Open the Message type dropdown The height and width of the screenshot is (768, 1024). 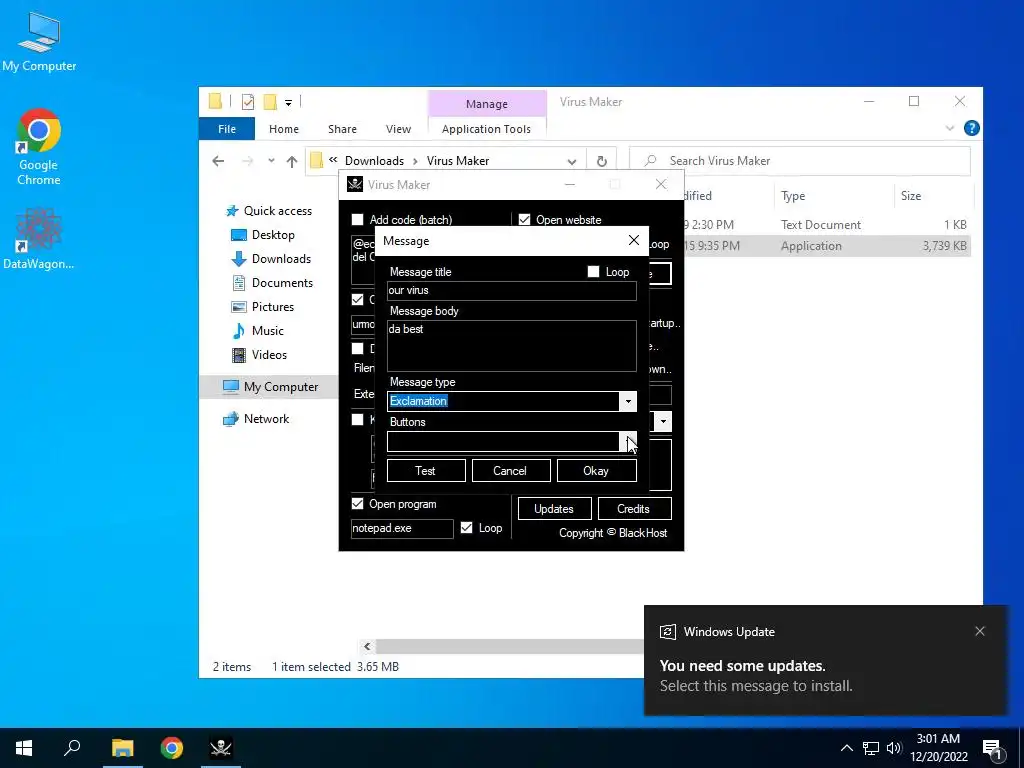coord(628,401)
